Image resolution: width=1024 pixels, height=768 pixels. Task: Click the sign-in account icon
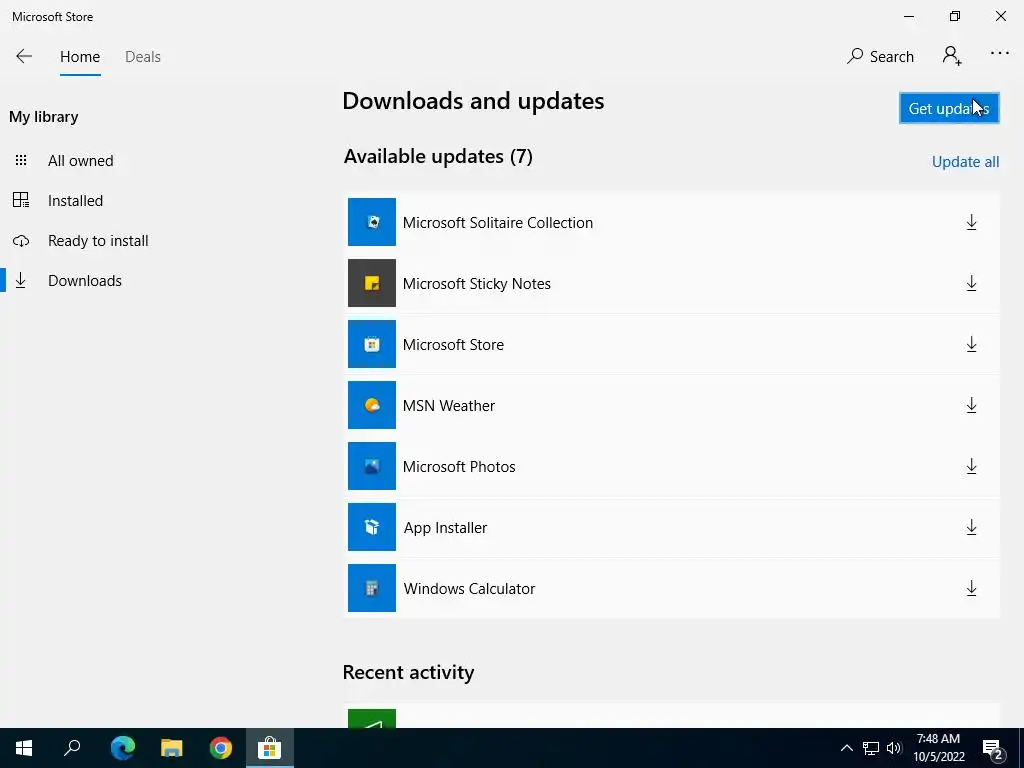click(952, 56)
